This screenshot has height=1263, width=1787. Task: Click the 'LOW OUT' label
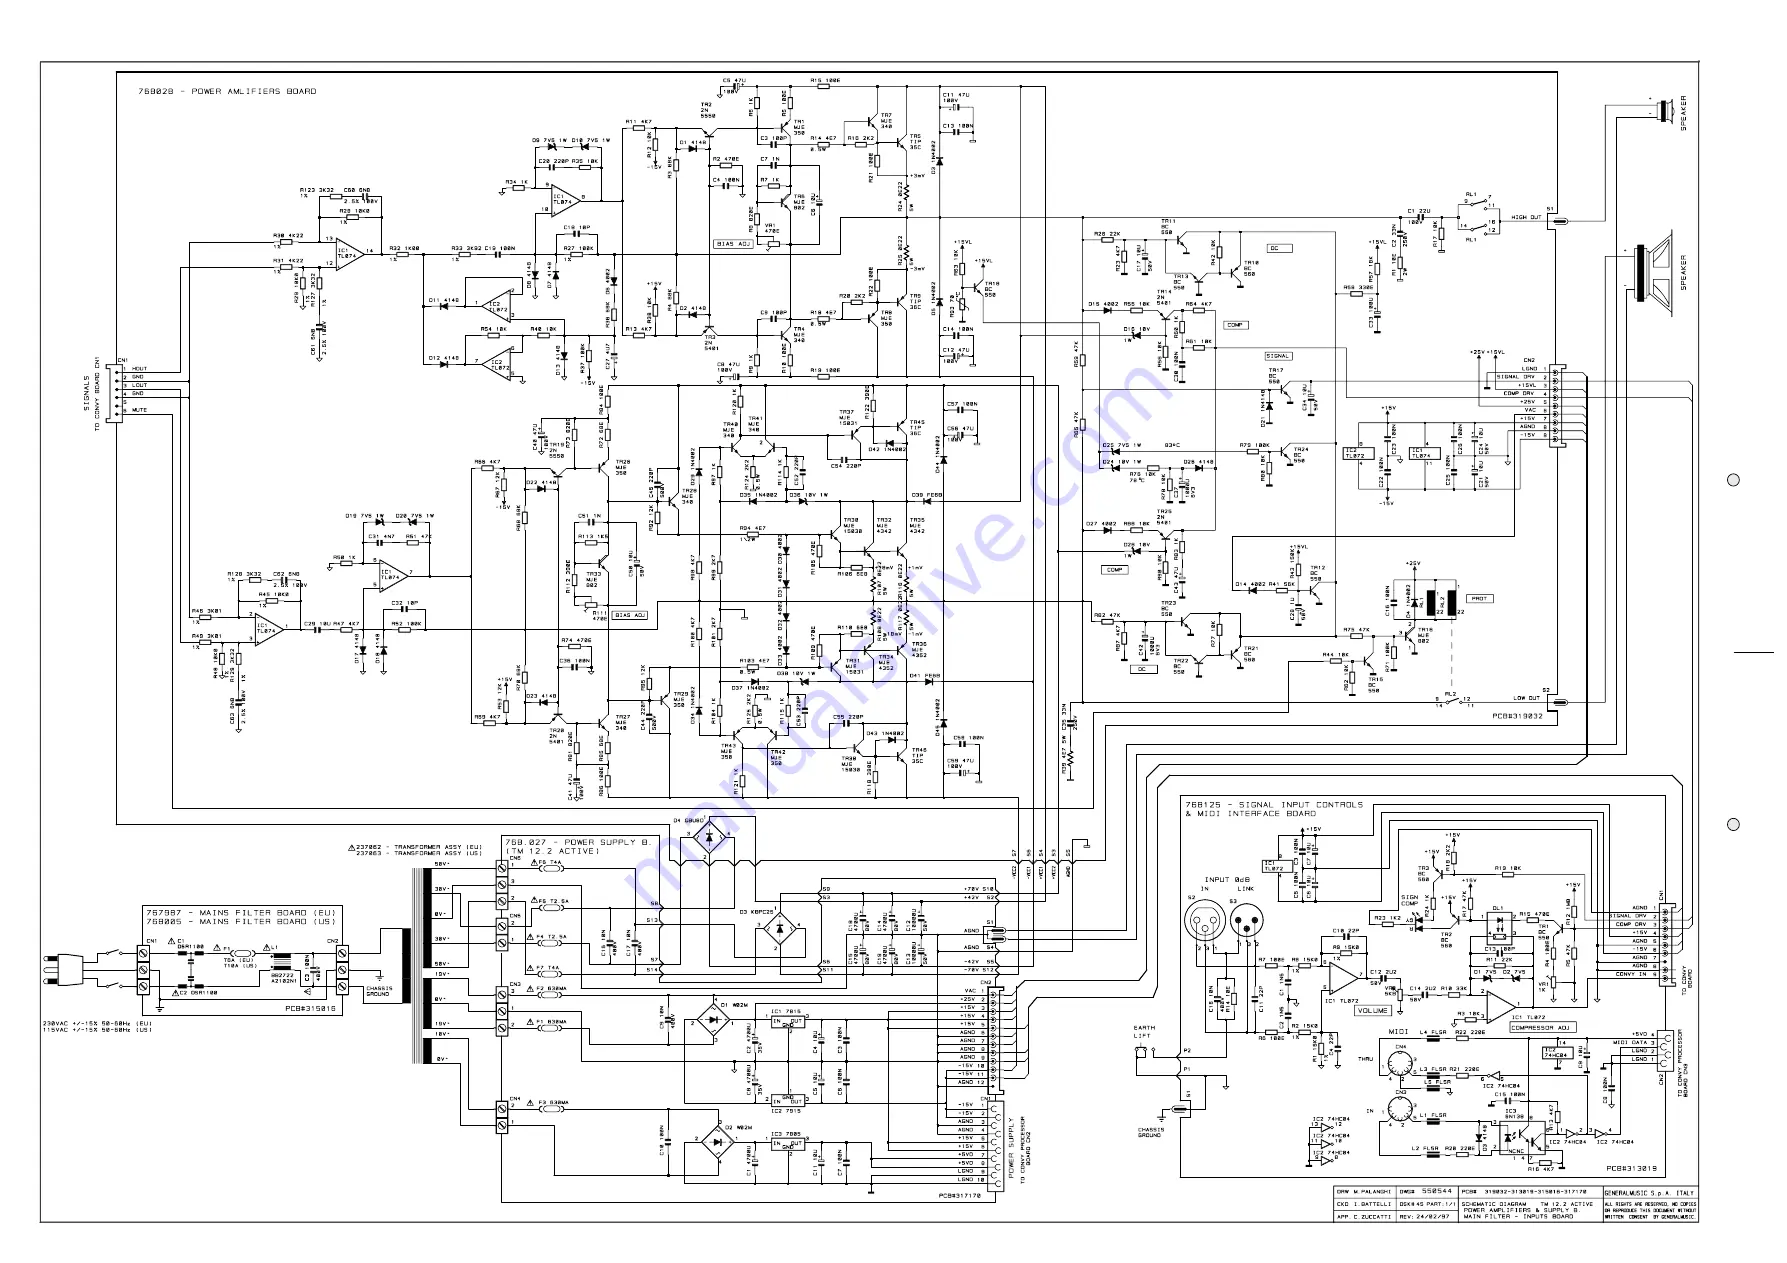(x=1526, y=698)
